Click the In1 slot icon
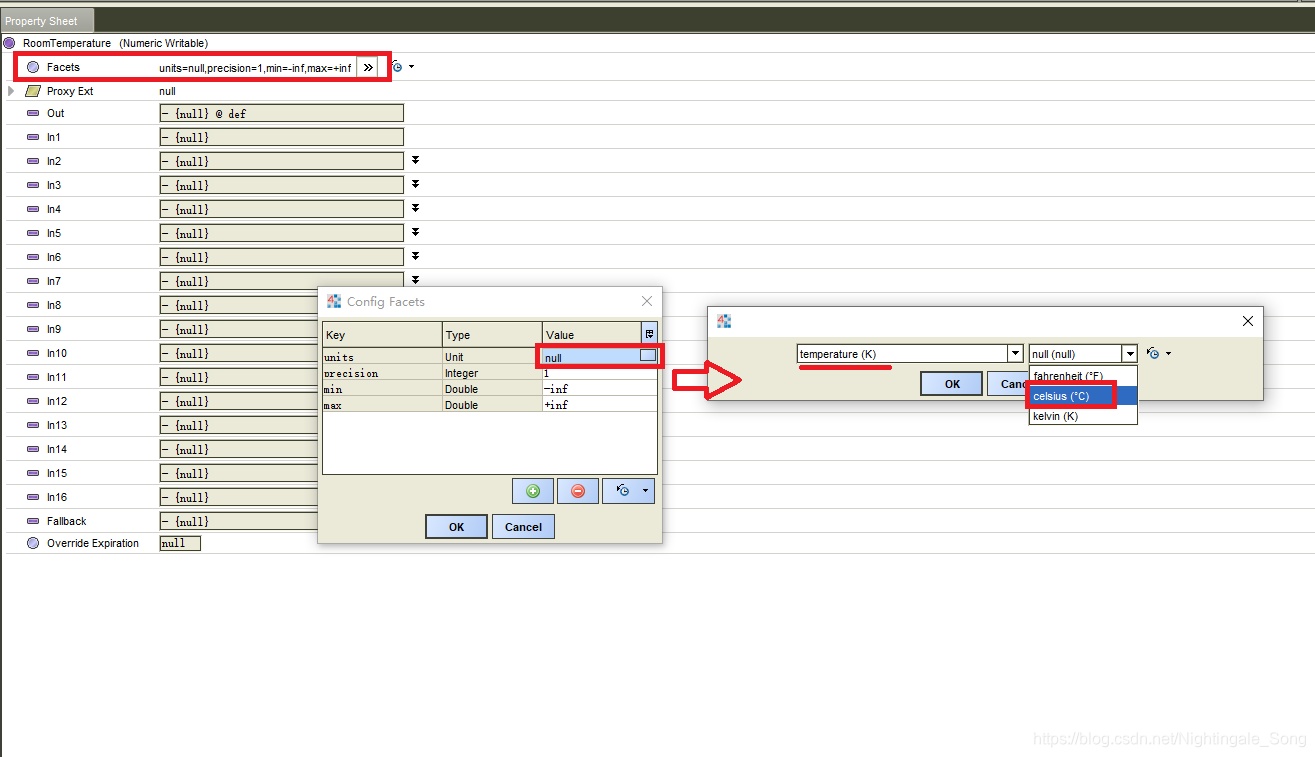The image size is (1315, 757). 33,137
